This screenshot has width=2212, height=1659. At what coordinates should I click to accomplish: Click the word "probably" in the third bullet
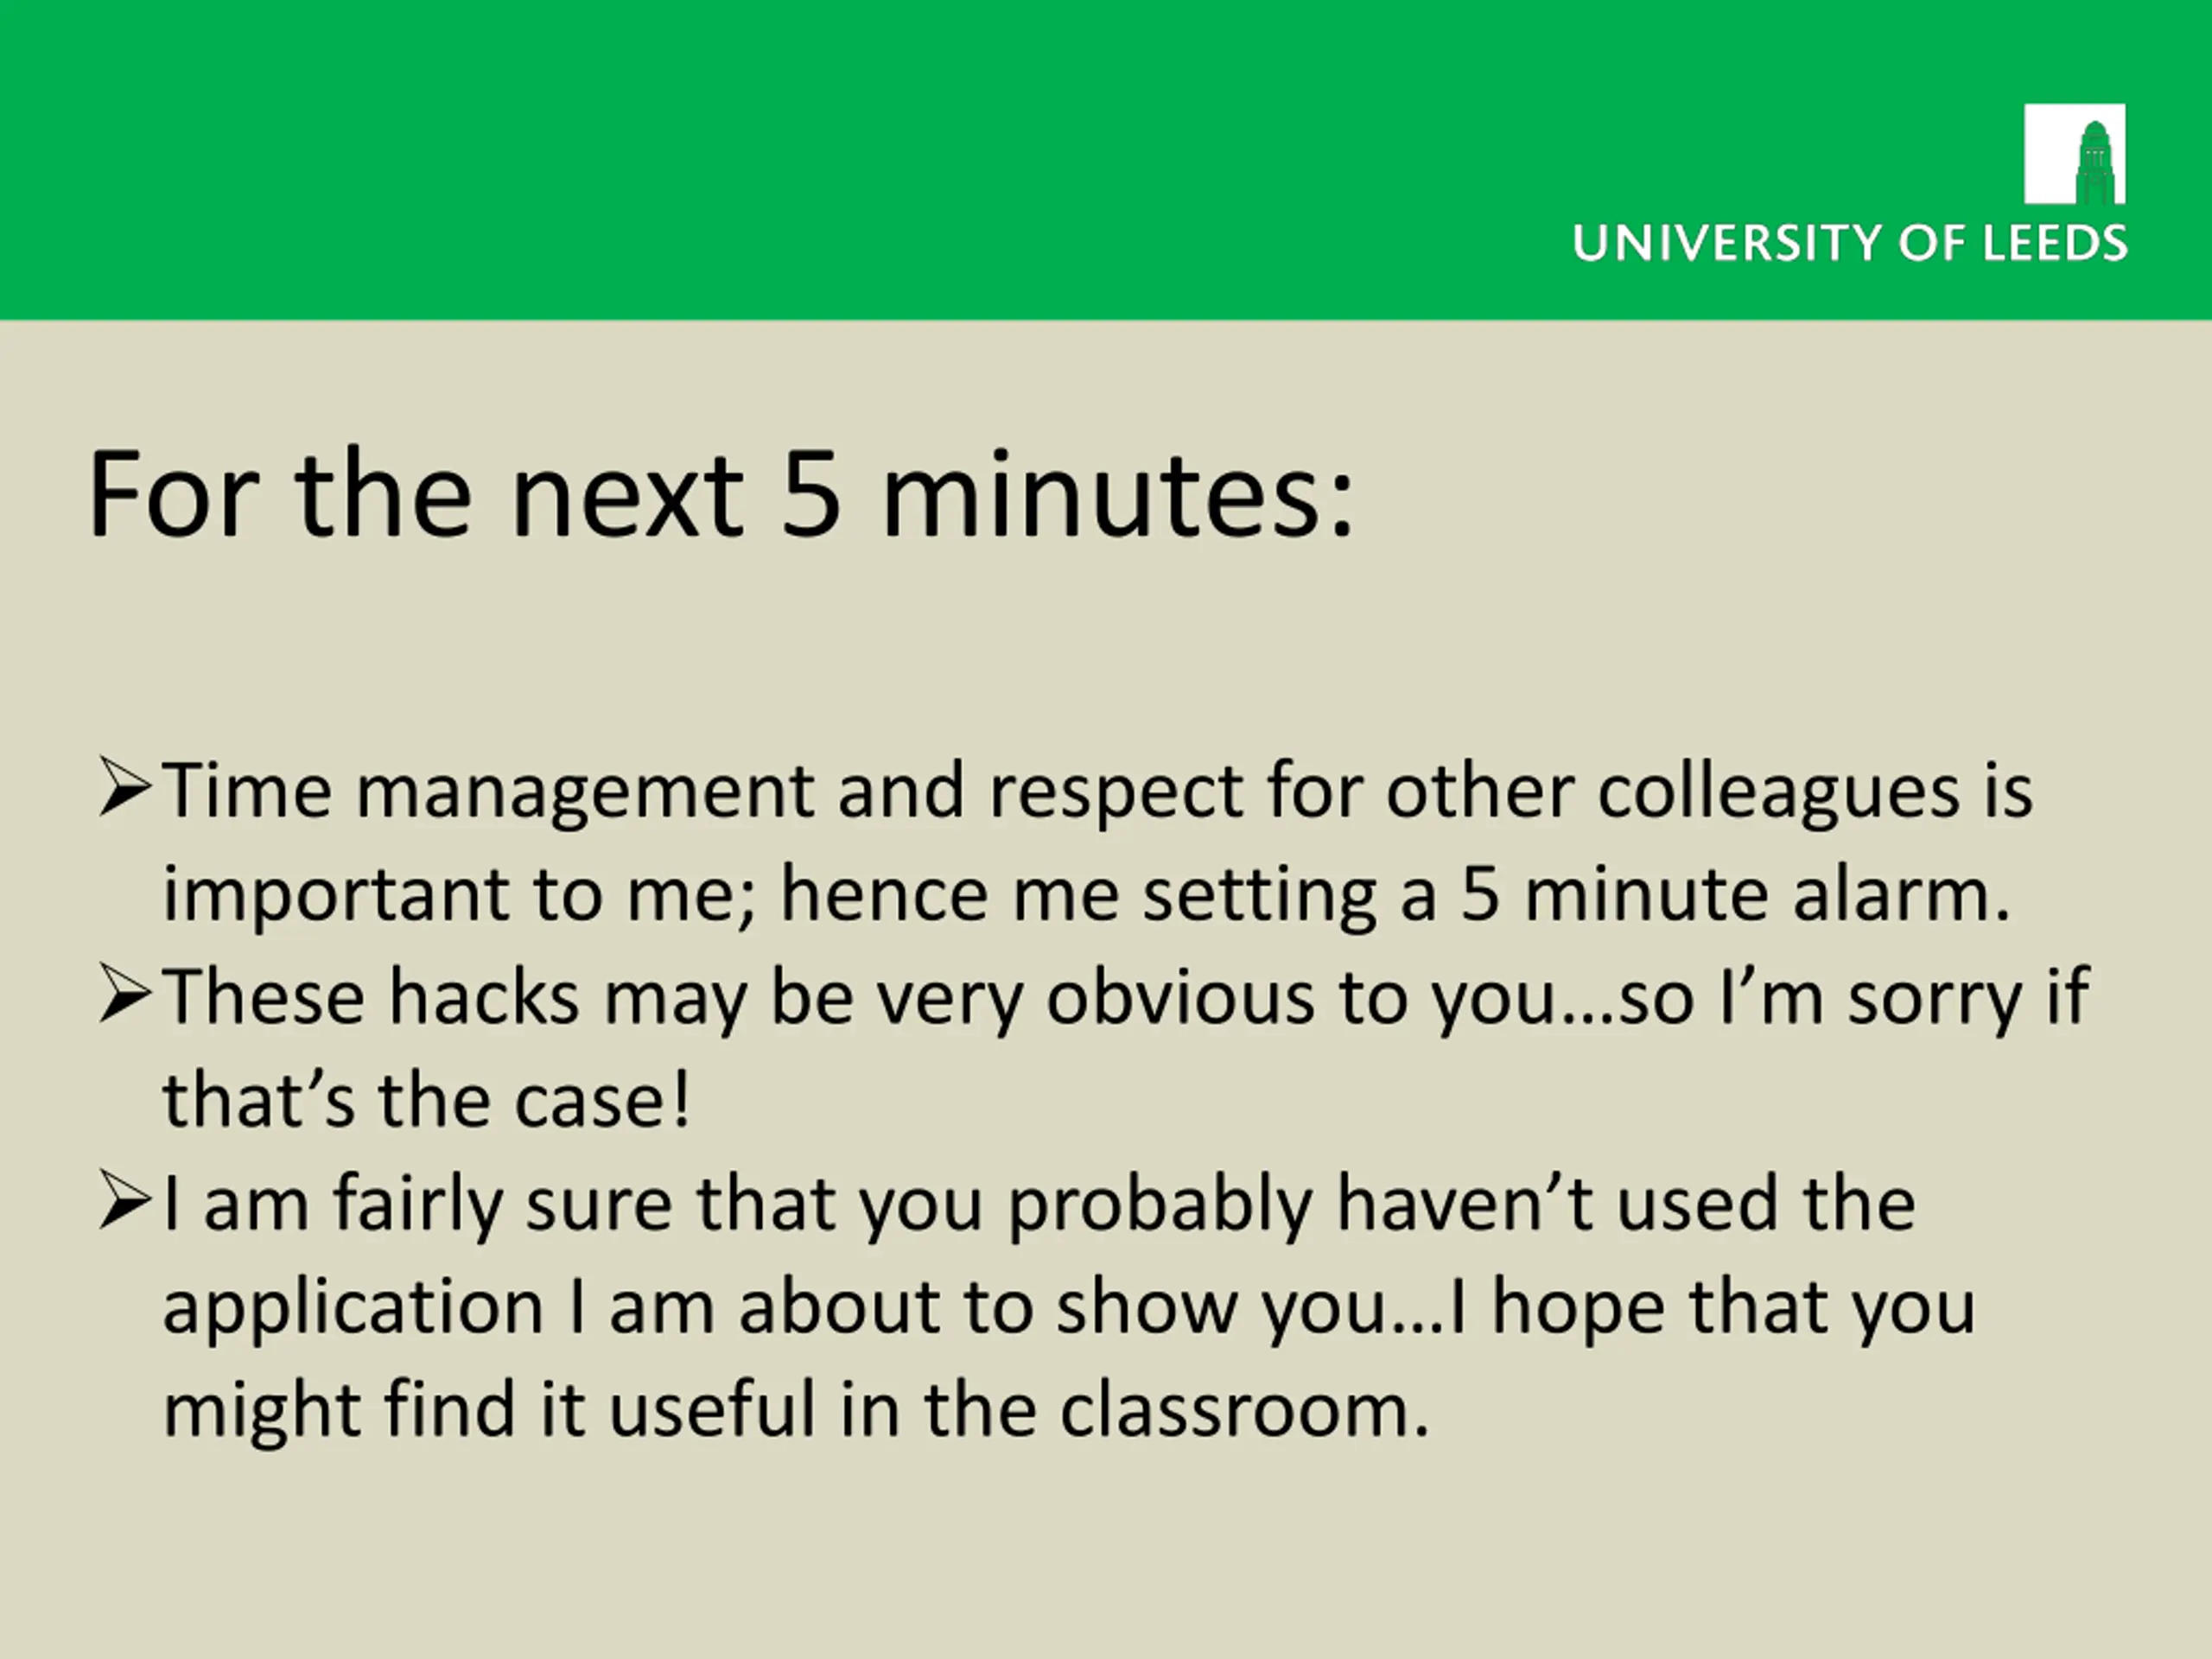(x=1159, y=1205)
